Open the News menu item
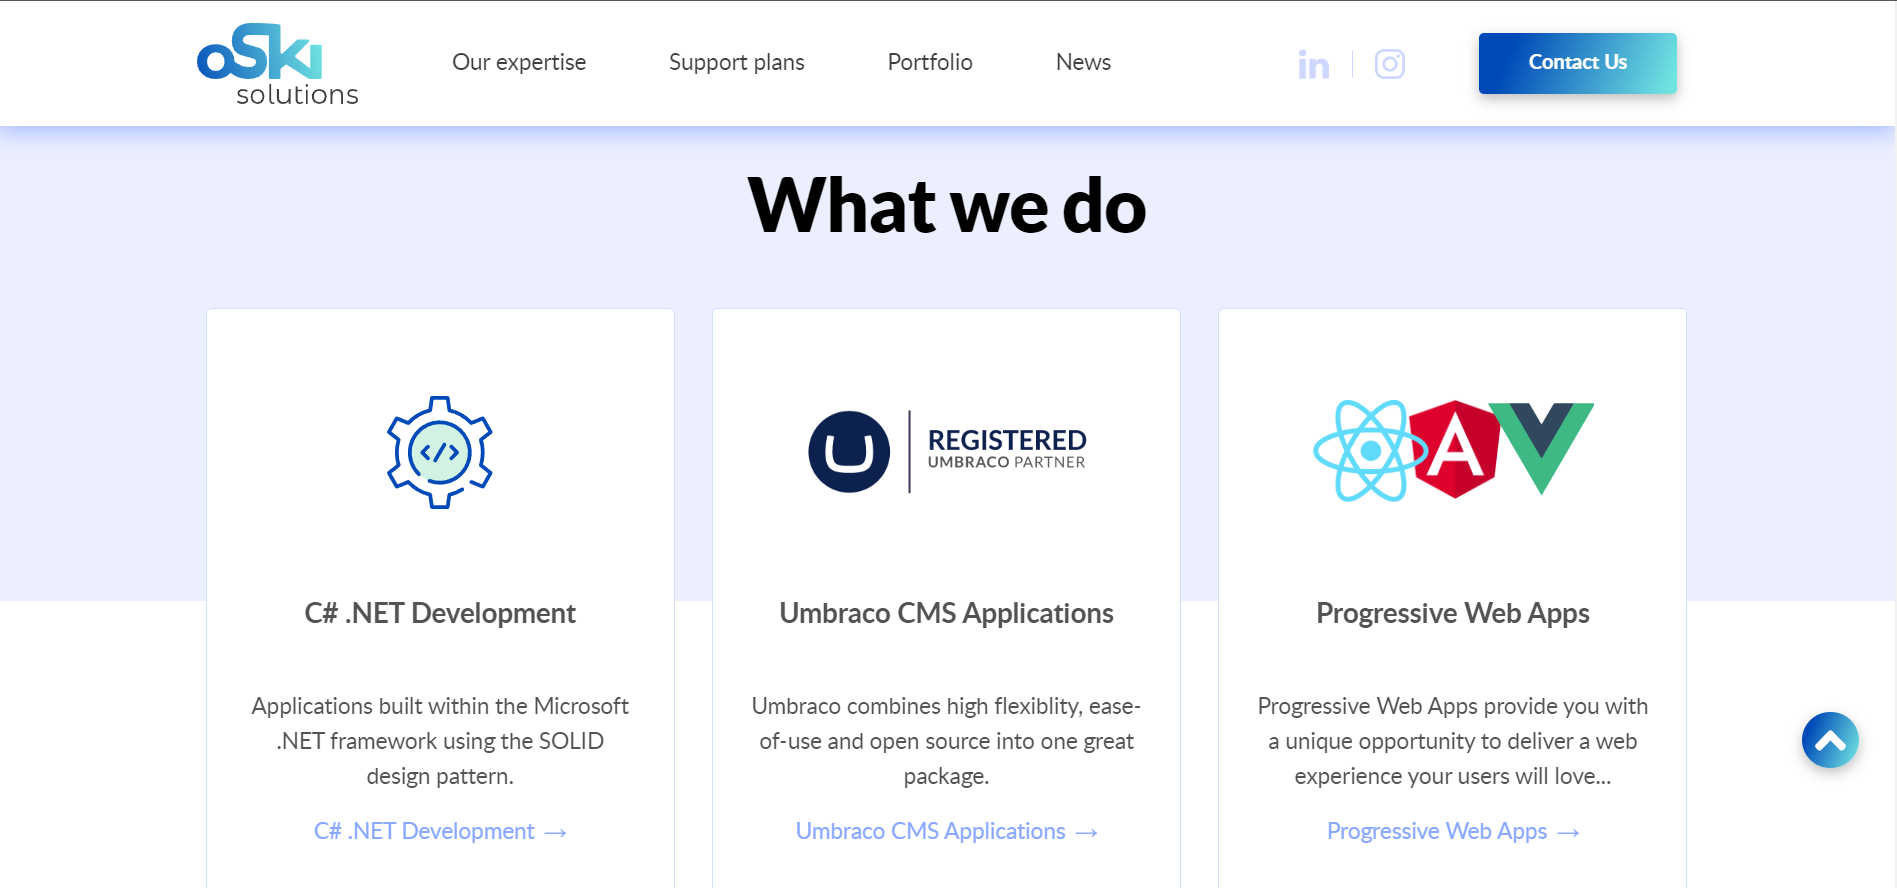Viewport: 1897px width, 888px height. tap(1083, 62)
